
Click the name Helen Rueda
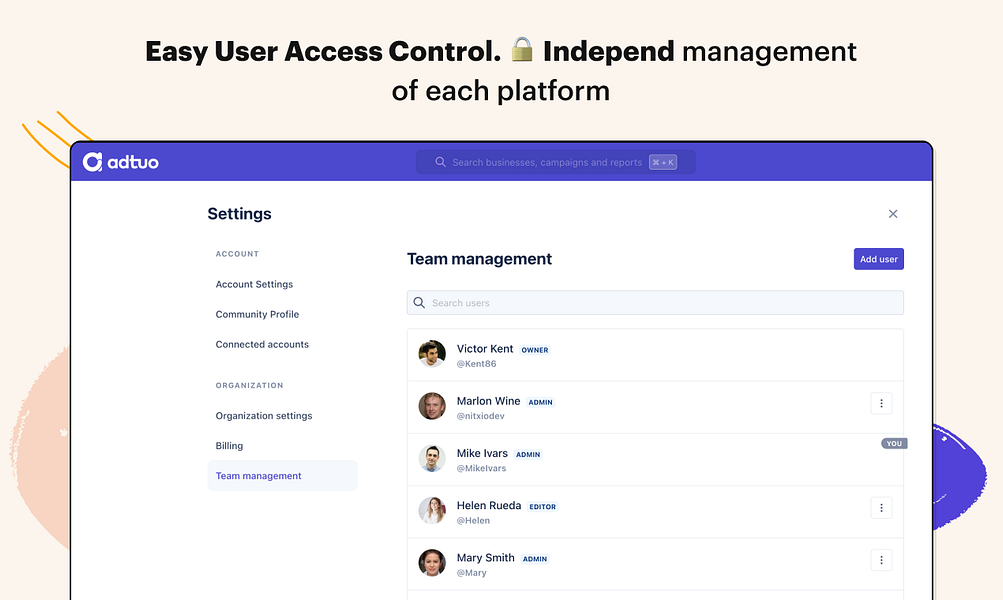pos(489,505)
